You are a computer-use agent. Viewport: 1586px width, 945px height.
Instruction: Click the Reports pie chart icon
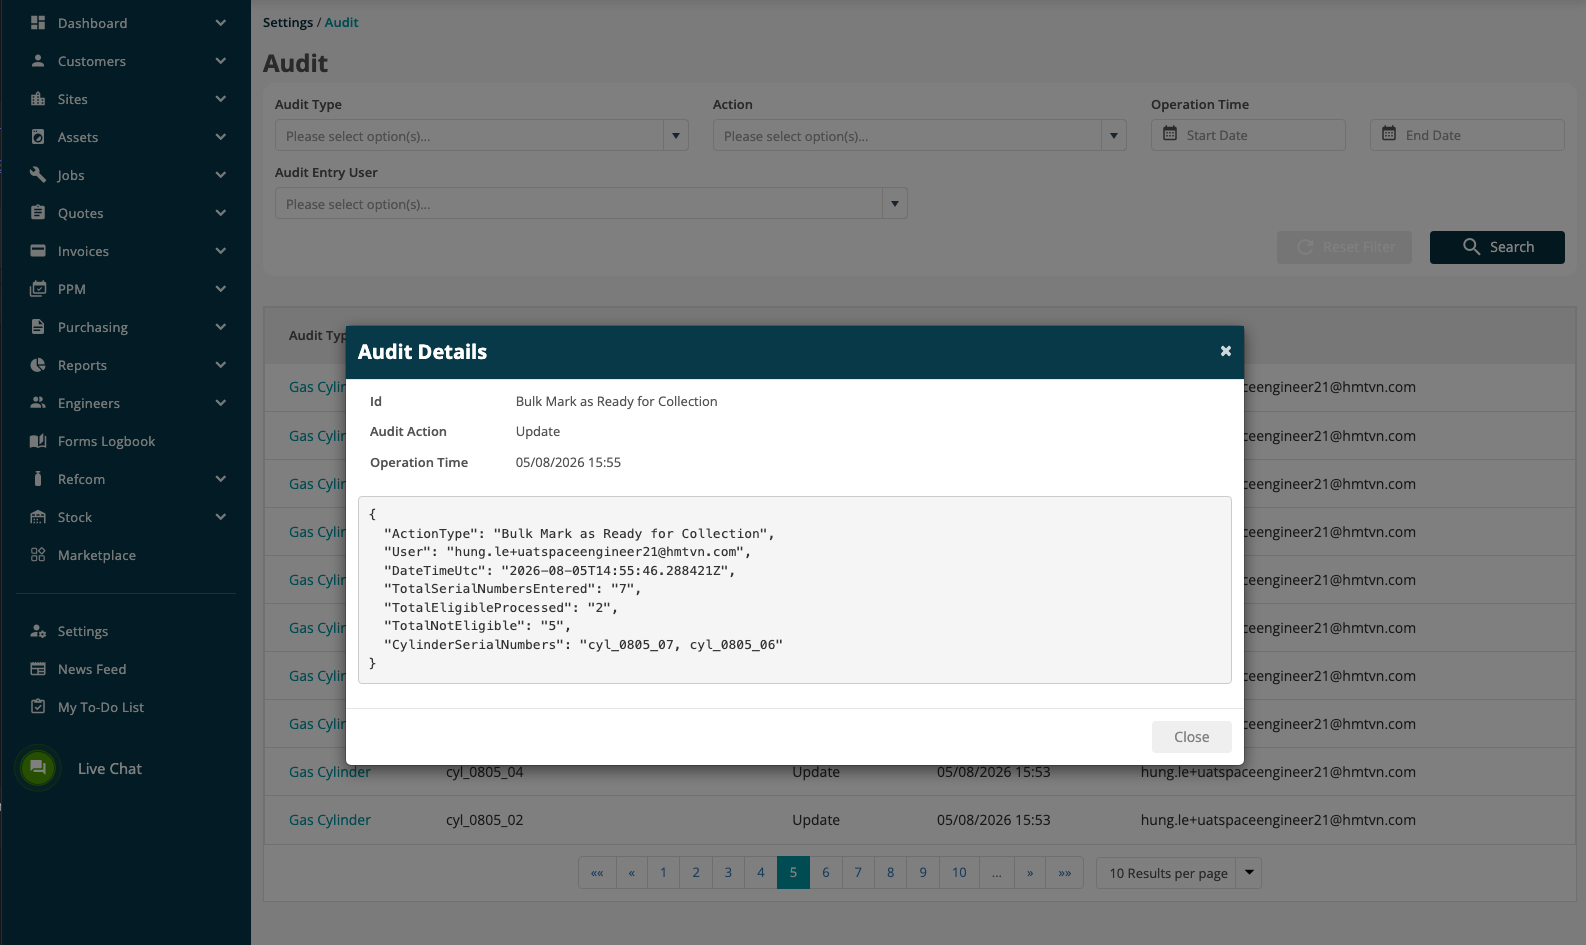(38, 364)
